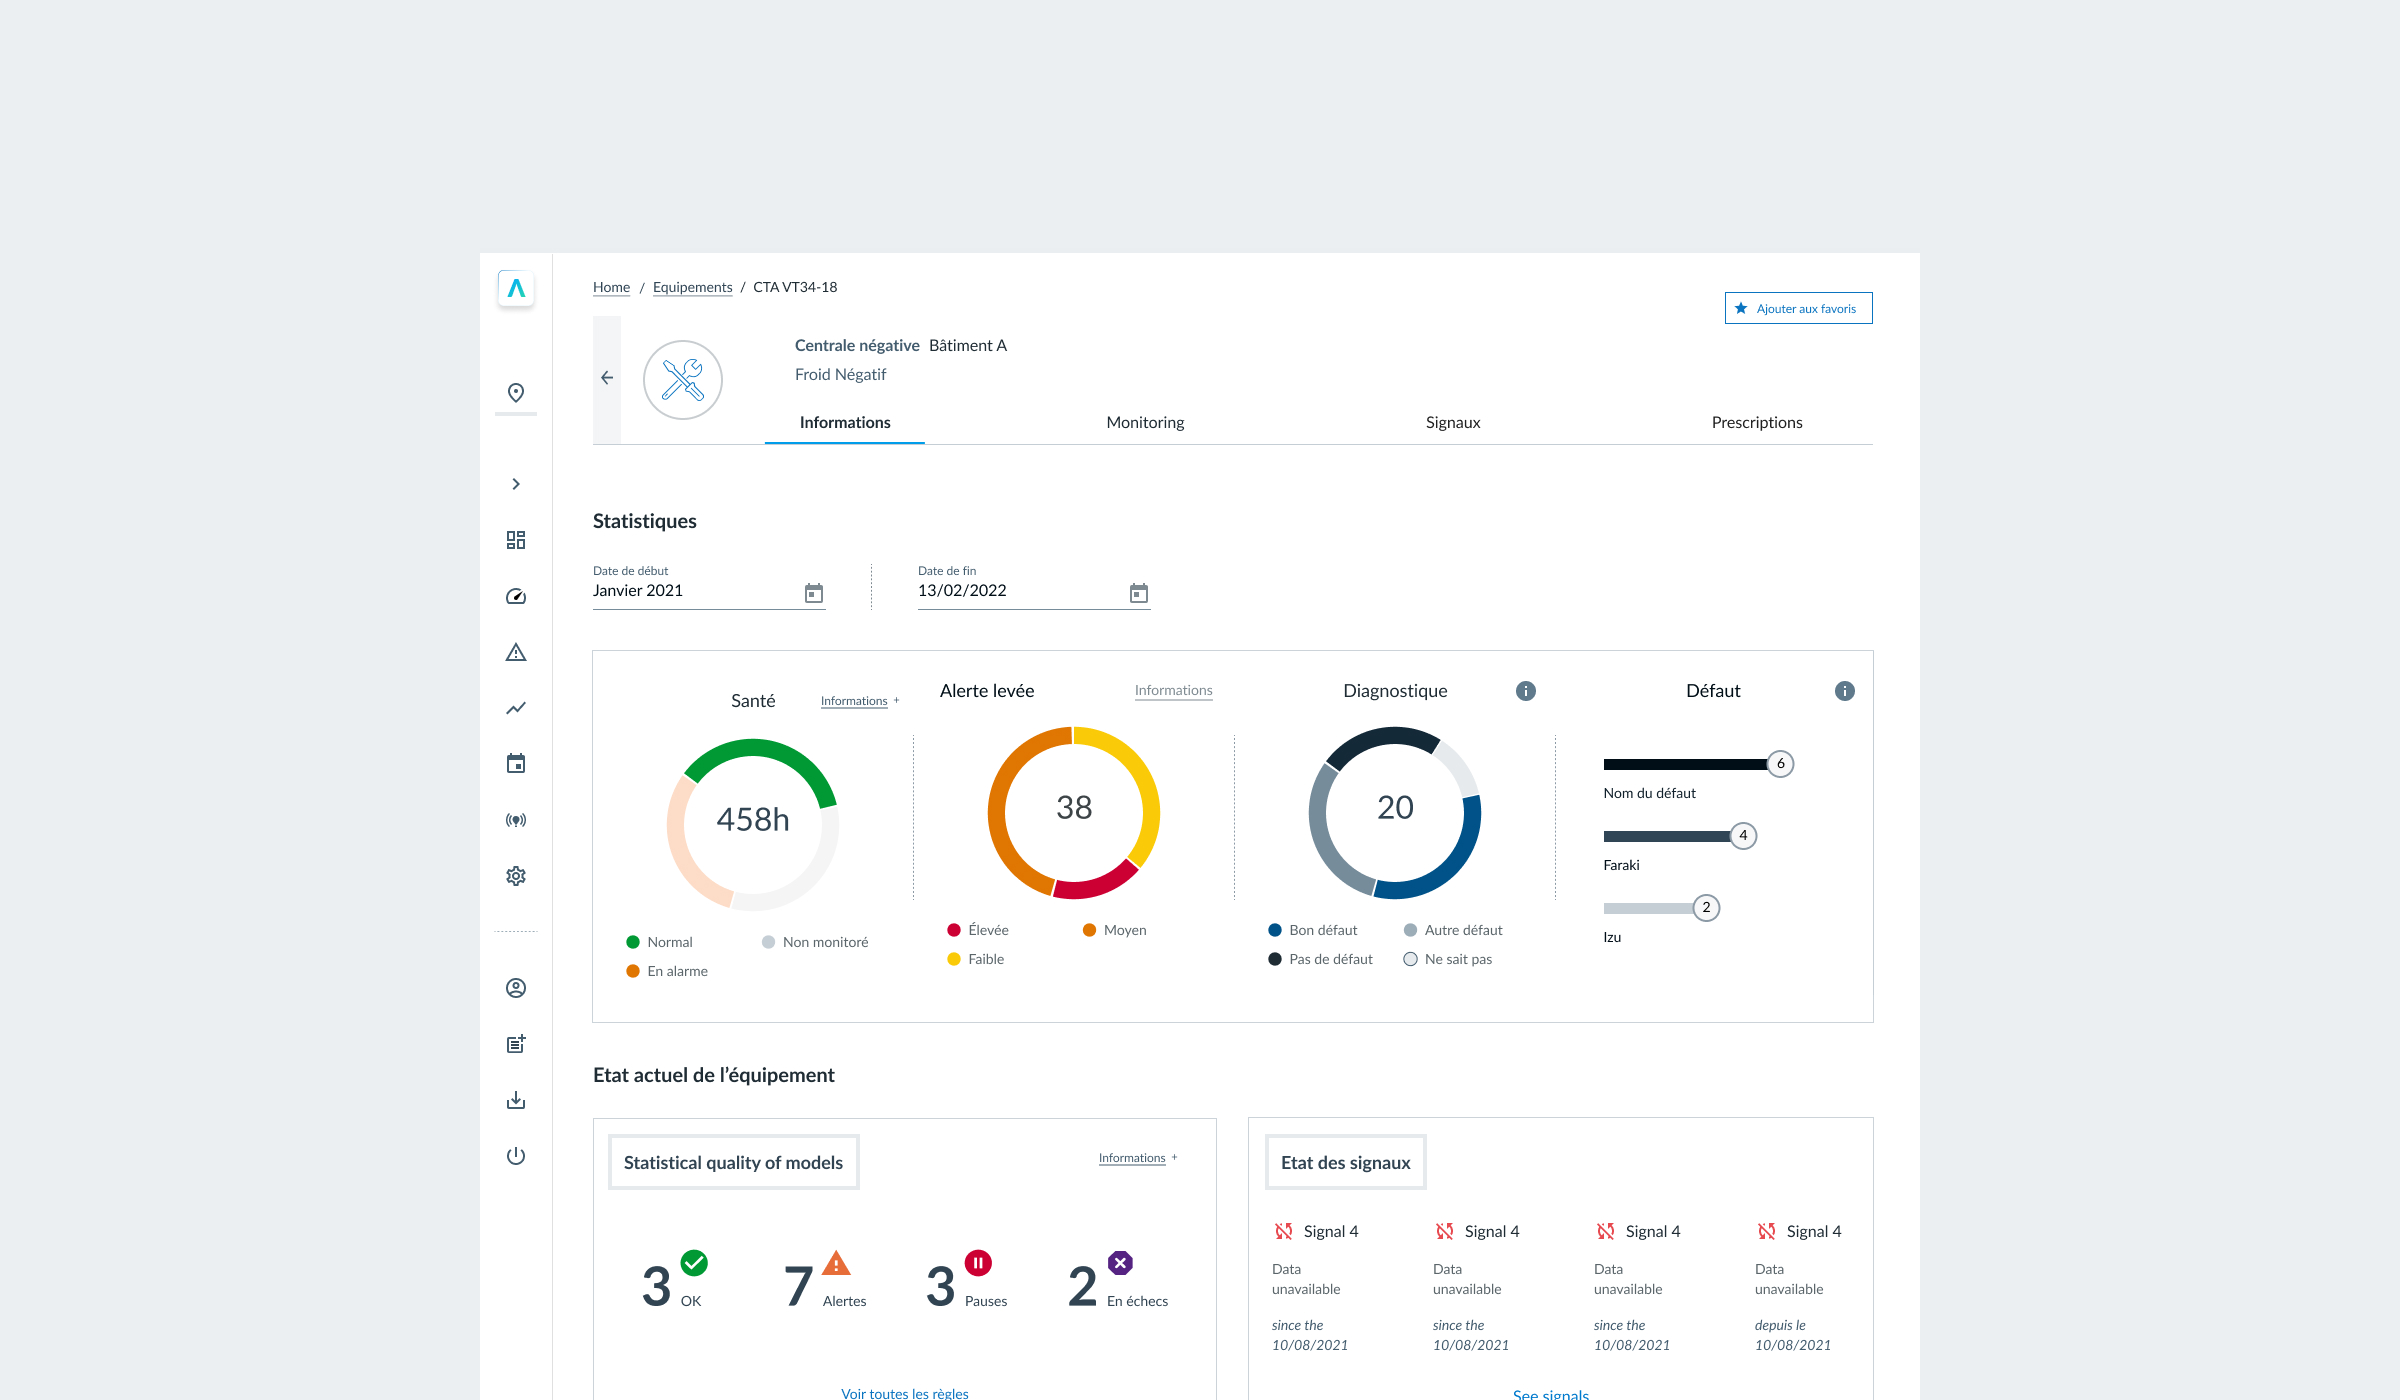Open the settings gear in sidebar
The height and width of the screenshot is (1400, 2400).
pyautogui.click(x=516, y=876)
